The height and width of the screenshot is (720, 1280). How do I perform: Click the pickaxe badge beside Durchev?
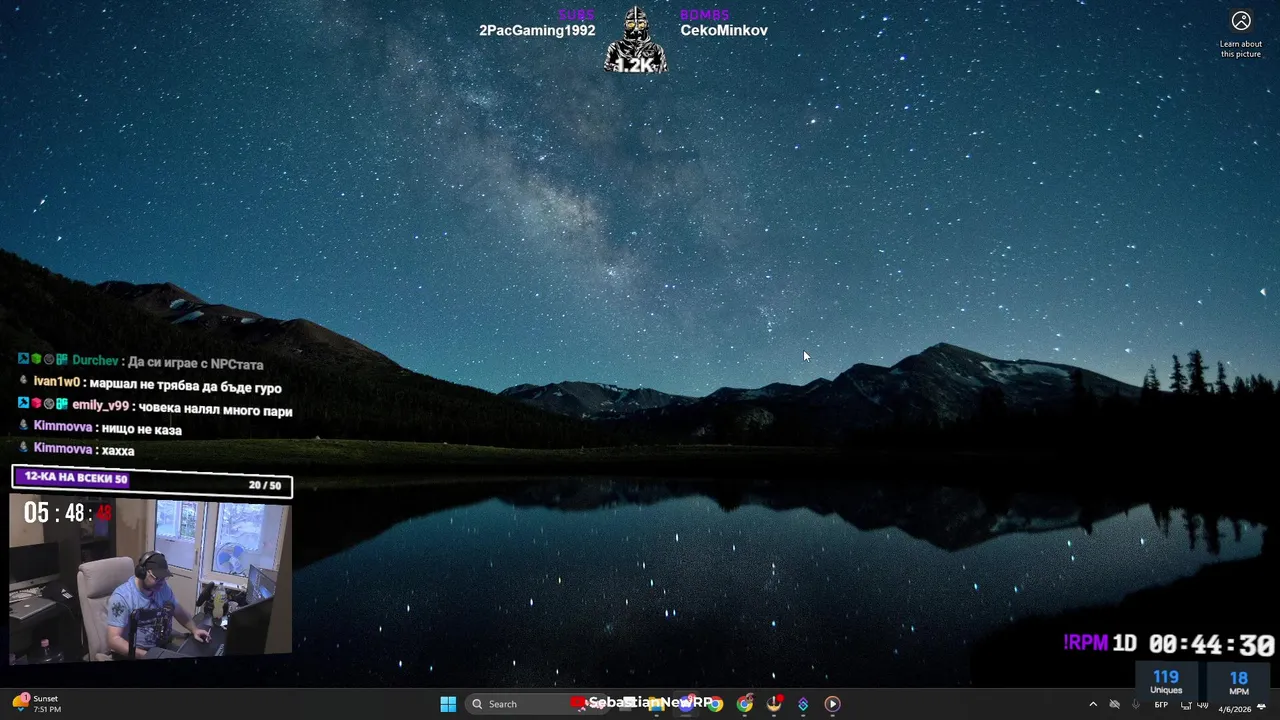pyautogui.click(x=23, y=359)
